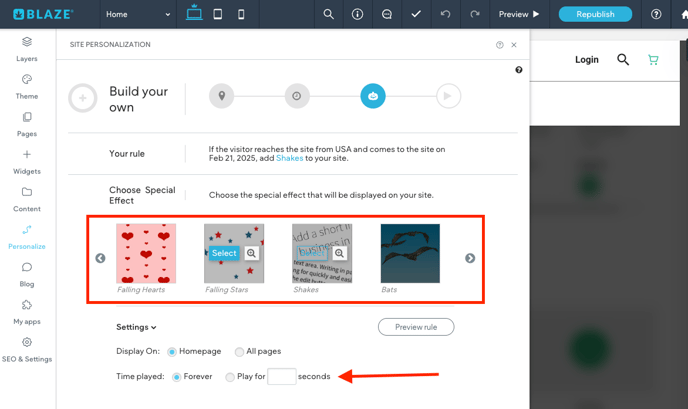Viewport: 688px width, 409px height.
Task: Open the Home page dropdown
Action: point(138,14)
